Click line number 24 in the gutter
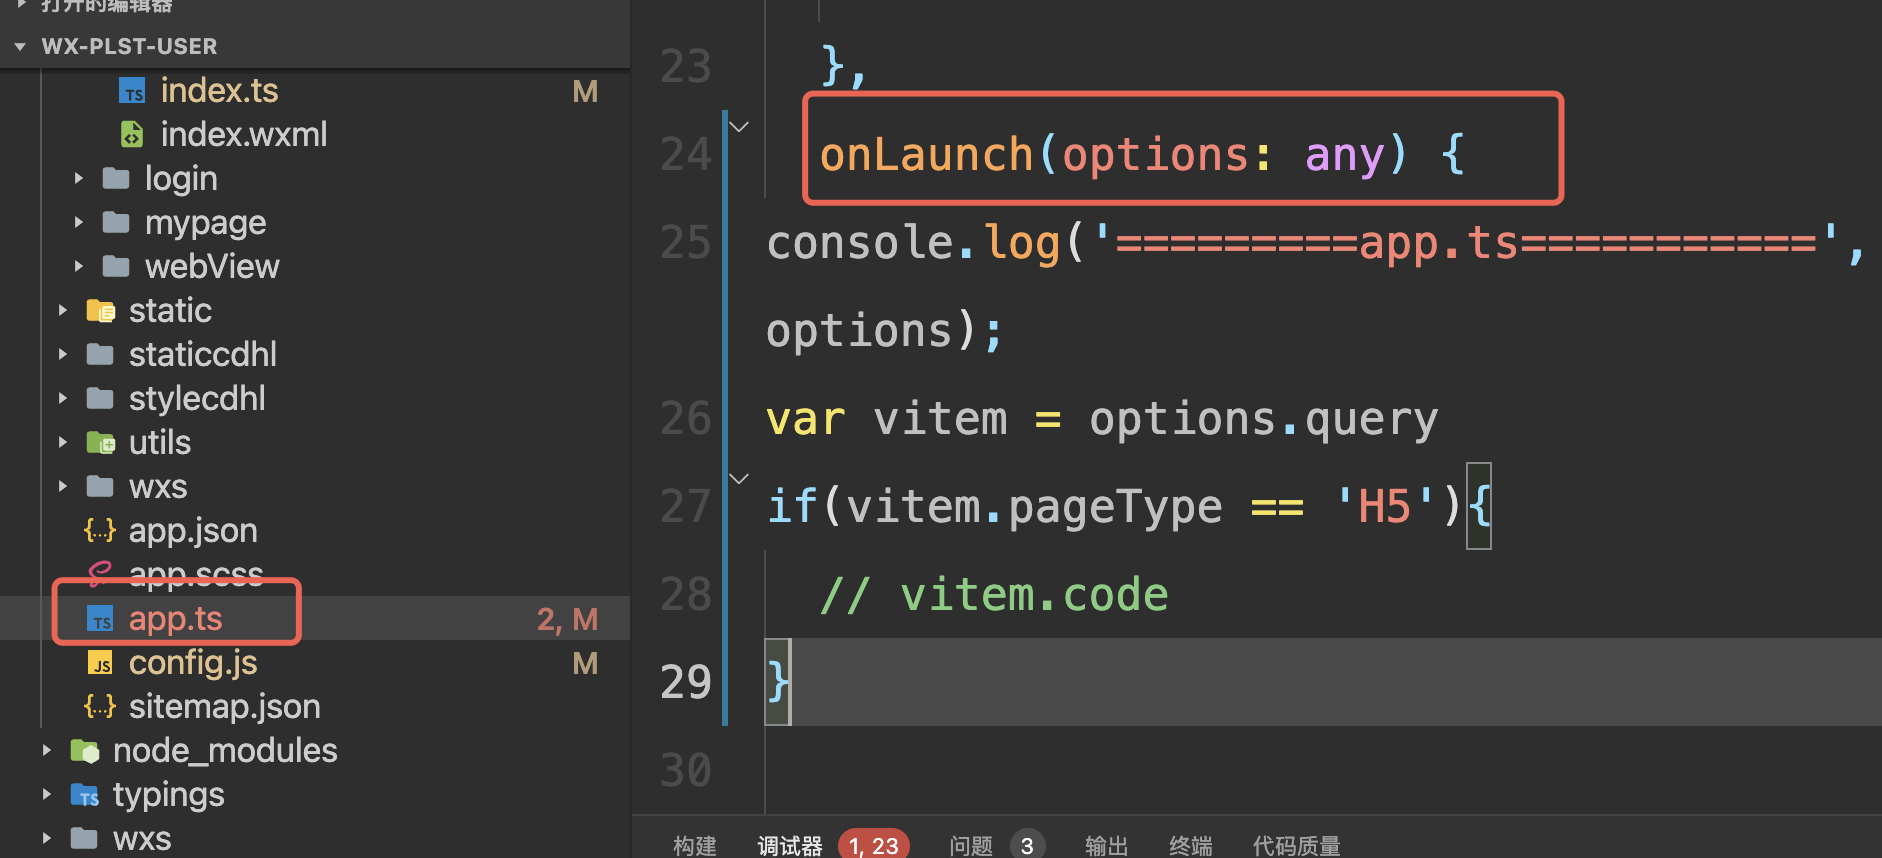The image size is (1882, 858). click(x=686, y=154)
